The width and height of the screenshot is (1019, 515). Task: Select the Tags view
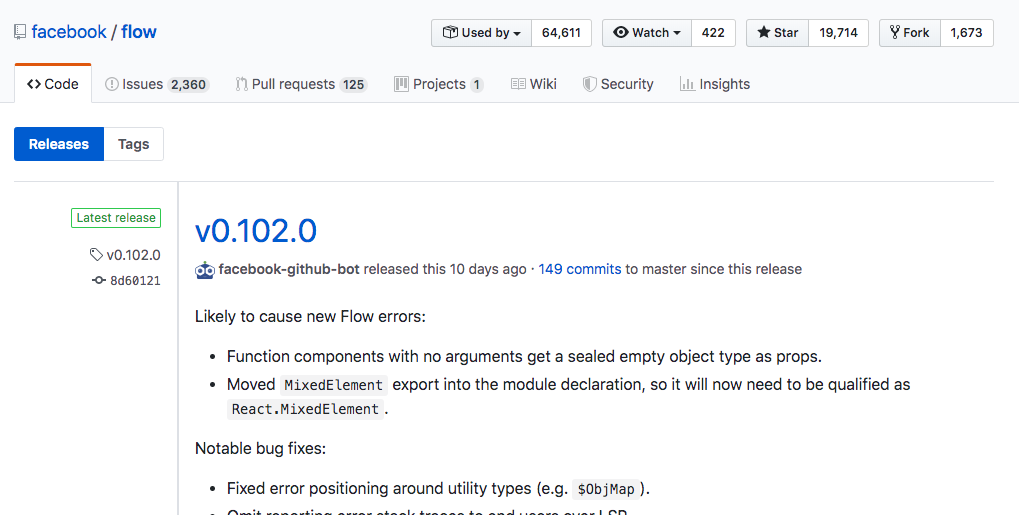pyautogui.click(x=133, y=144)
